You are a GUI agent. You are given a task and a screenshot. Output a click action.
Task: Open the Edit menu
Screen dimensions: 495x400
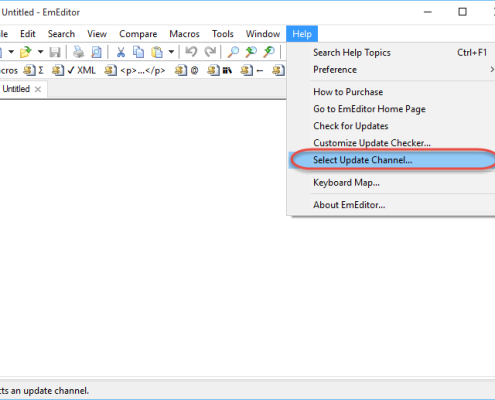pos(28,34)
